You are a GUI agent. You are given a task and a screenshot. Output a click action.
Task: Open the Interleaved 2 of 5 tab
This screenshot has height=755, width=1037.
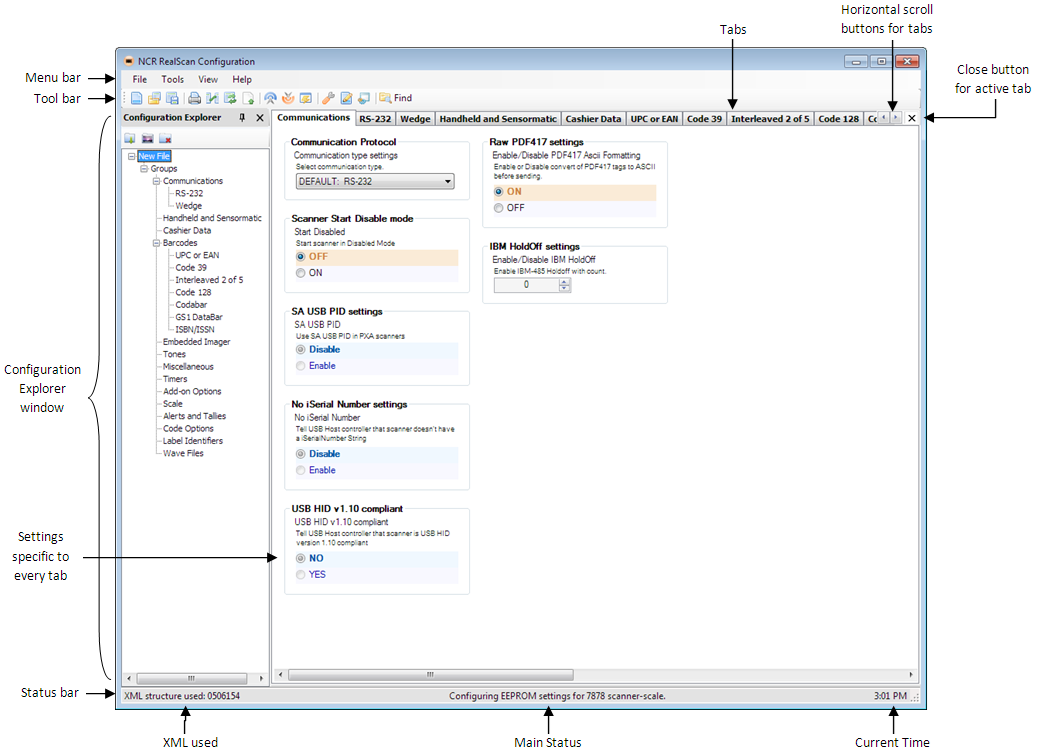[x=770, y=119]
